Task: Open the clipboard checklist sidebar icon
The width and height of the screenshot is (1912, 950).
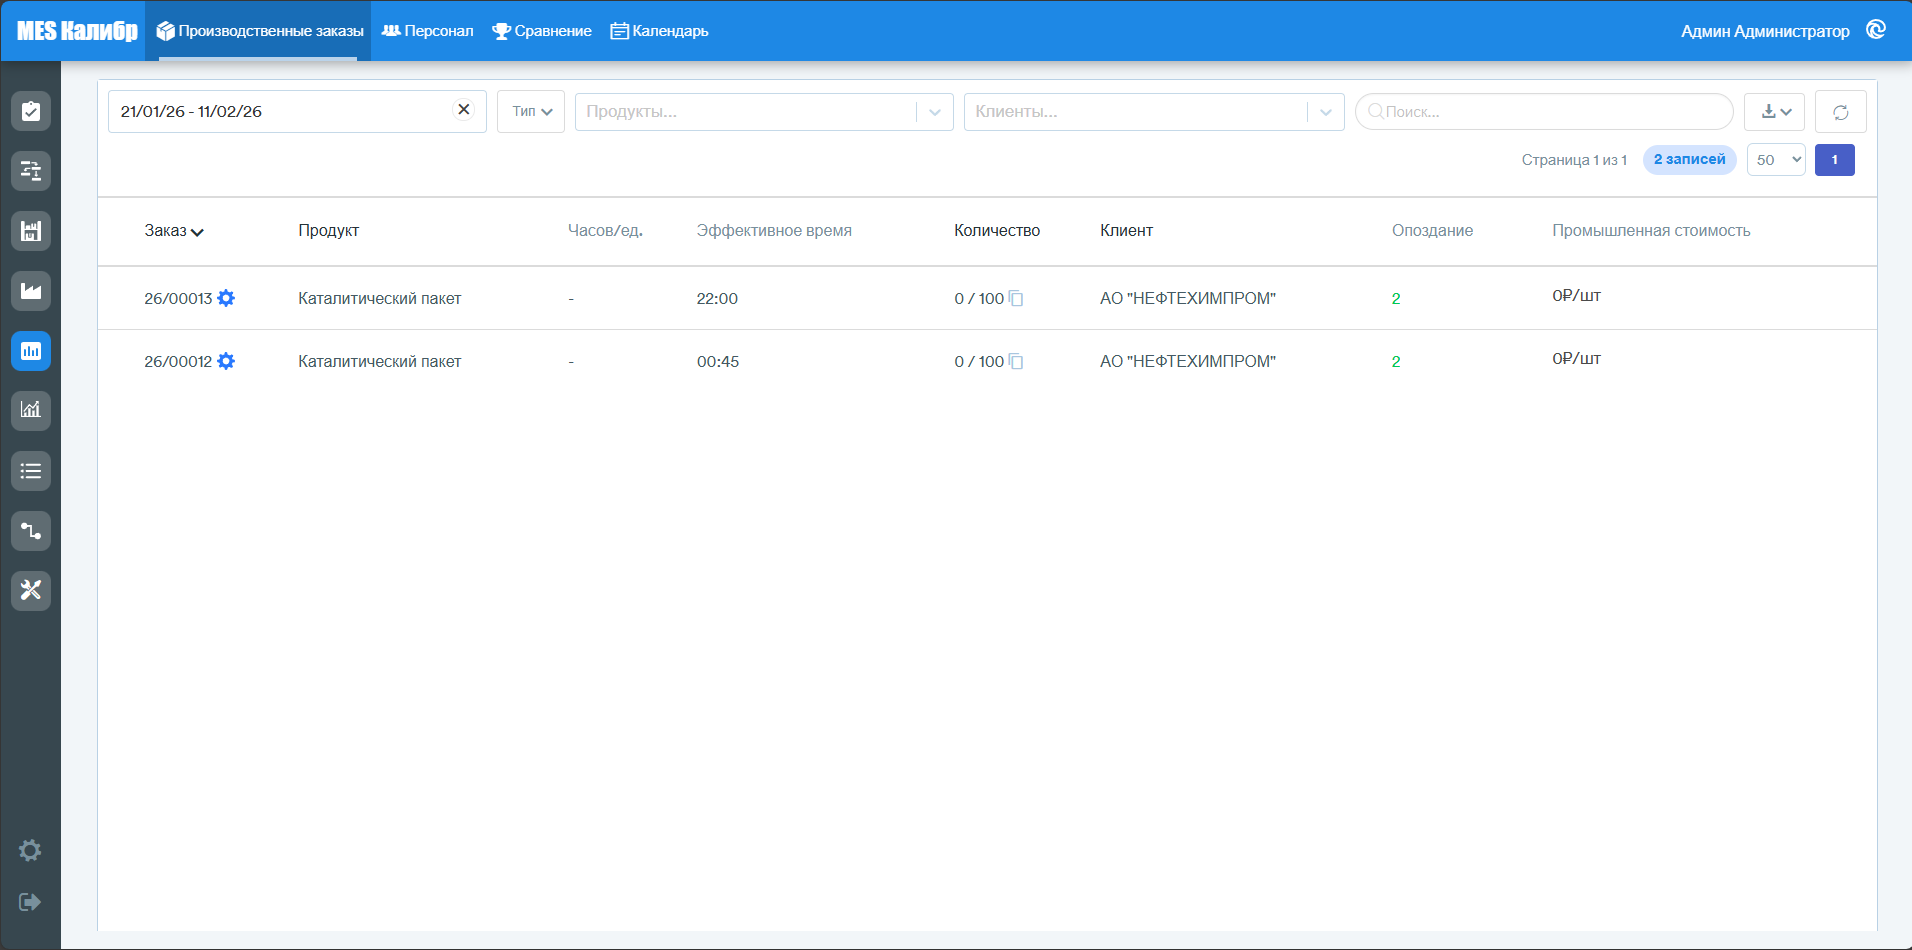Action: (31, 111)
